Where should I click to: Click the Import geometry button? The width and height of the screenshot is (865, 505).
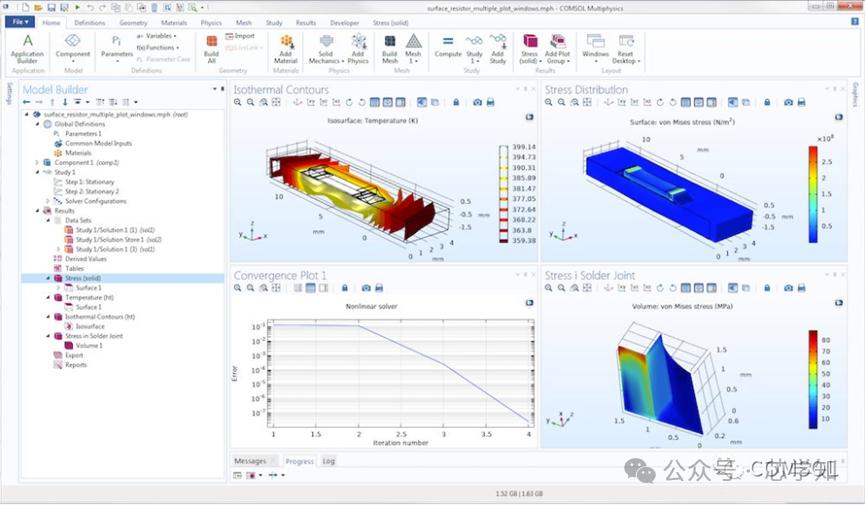pyautogui.click(x=240, y=36)
